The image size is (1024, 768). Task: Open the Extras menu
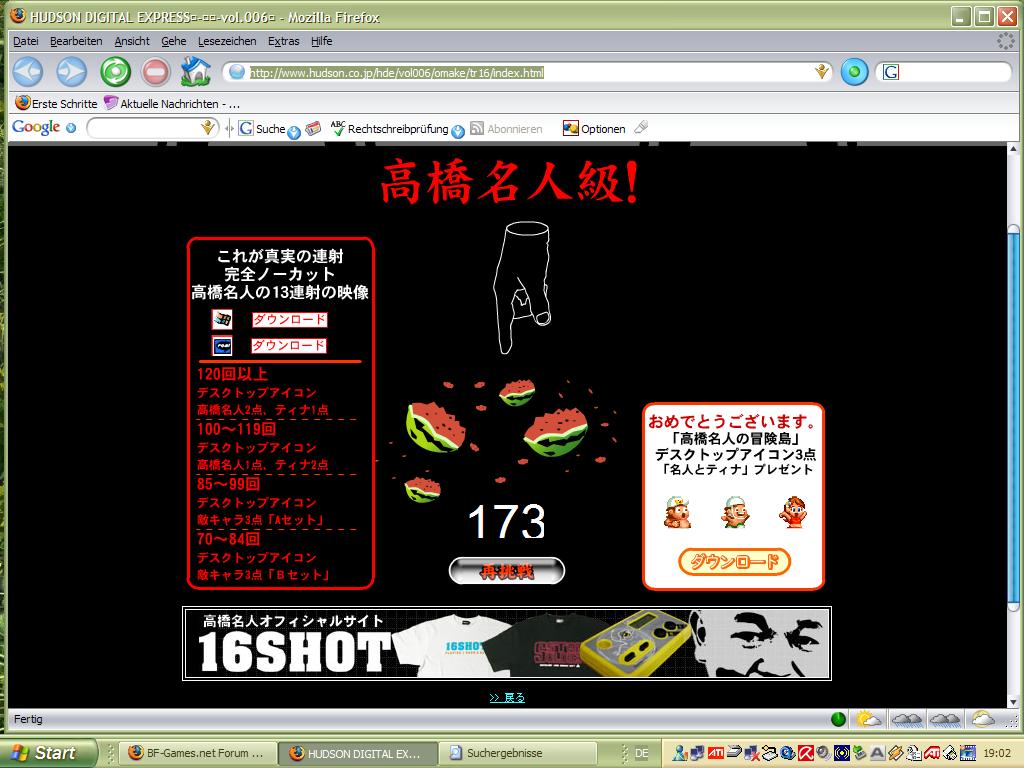[283, 41]
